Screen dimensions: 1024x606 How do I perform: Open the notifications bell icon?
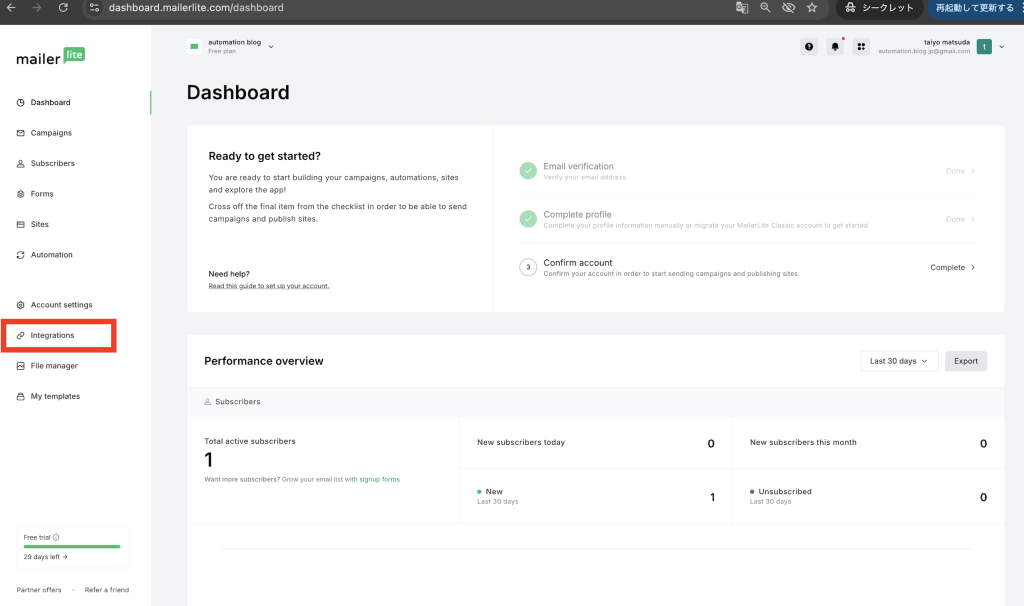(x=835, y=47)
